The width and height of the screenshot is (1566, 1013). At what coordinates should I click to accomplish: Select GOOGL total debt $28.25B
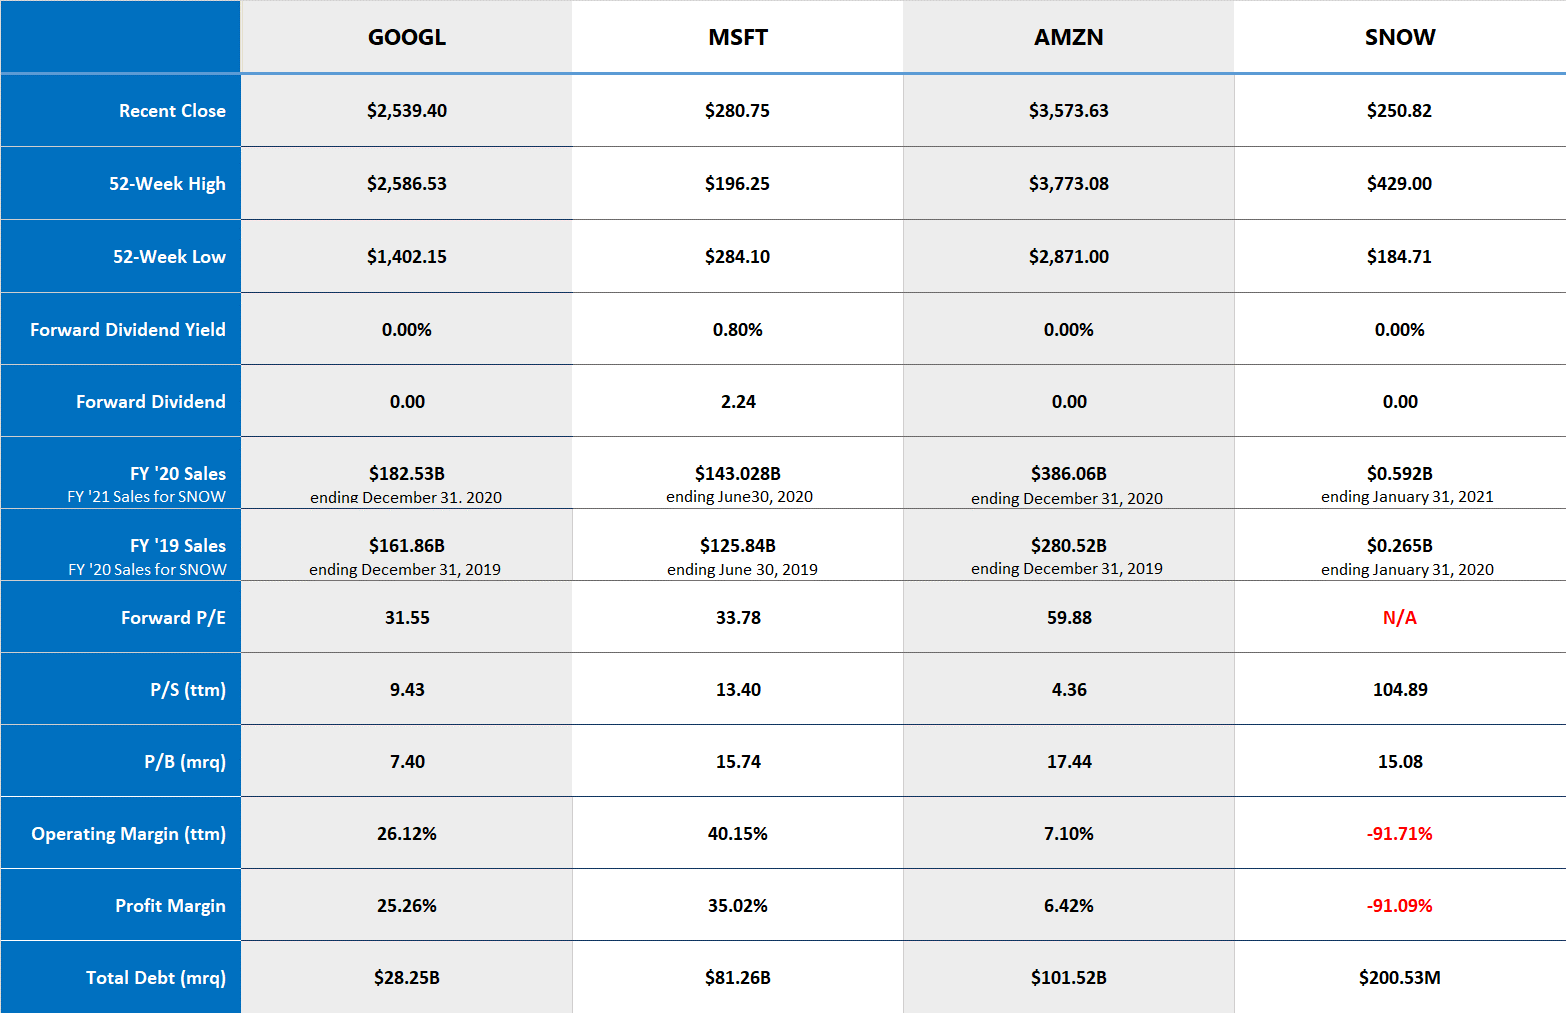[407, 978]
